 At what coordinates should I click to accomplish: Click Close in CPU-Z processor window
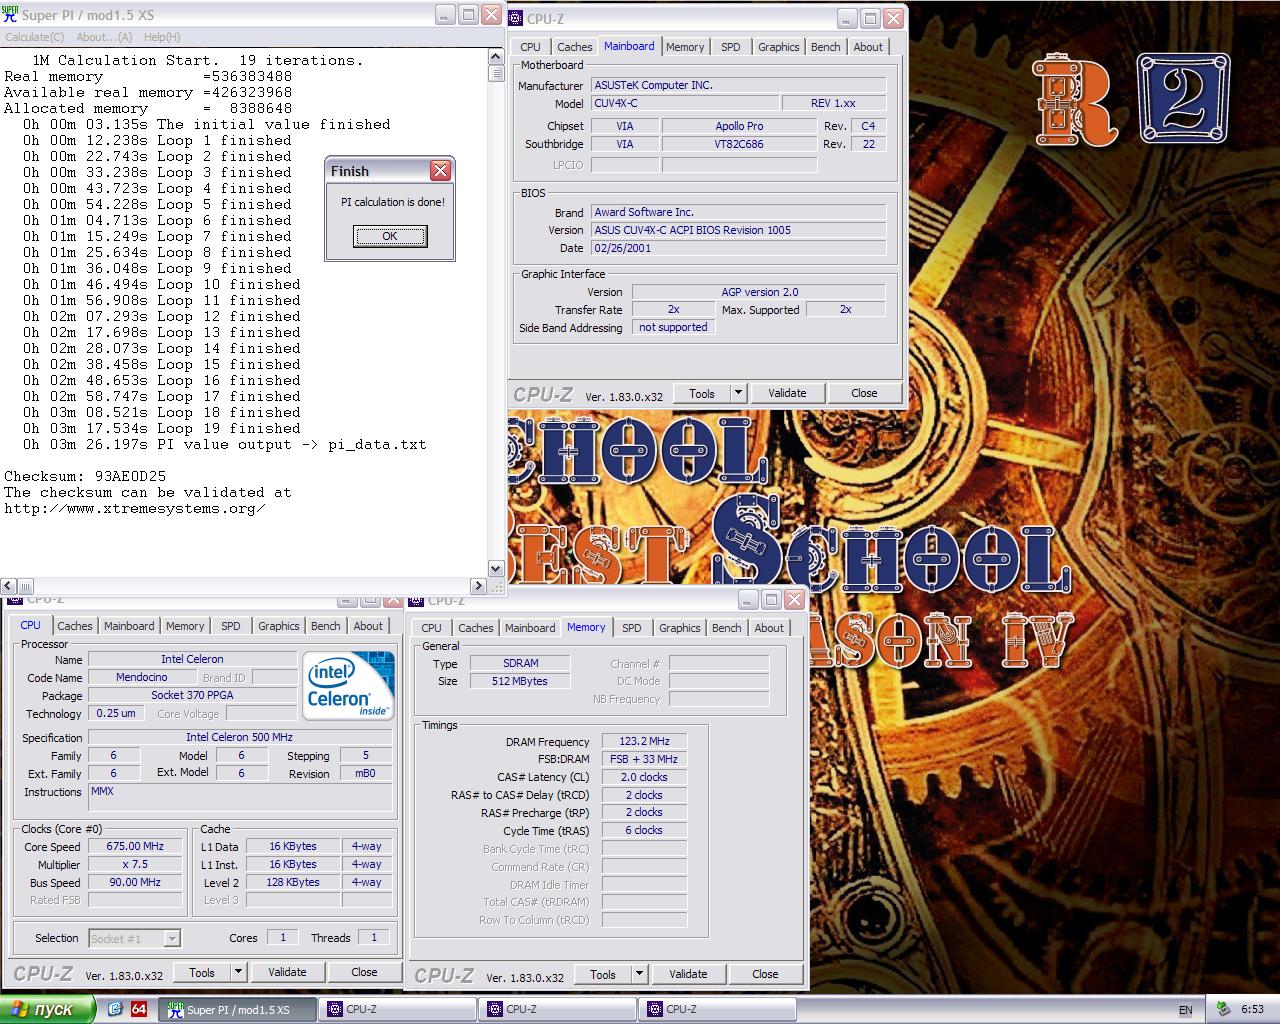click(x=364, y=973)
